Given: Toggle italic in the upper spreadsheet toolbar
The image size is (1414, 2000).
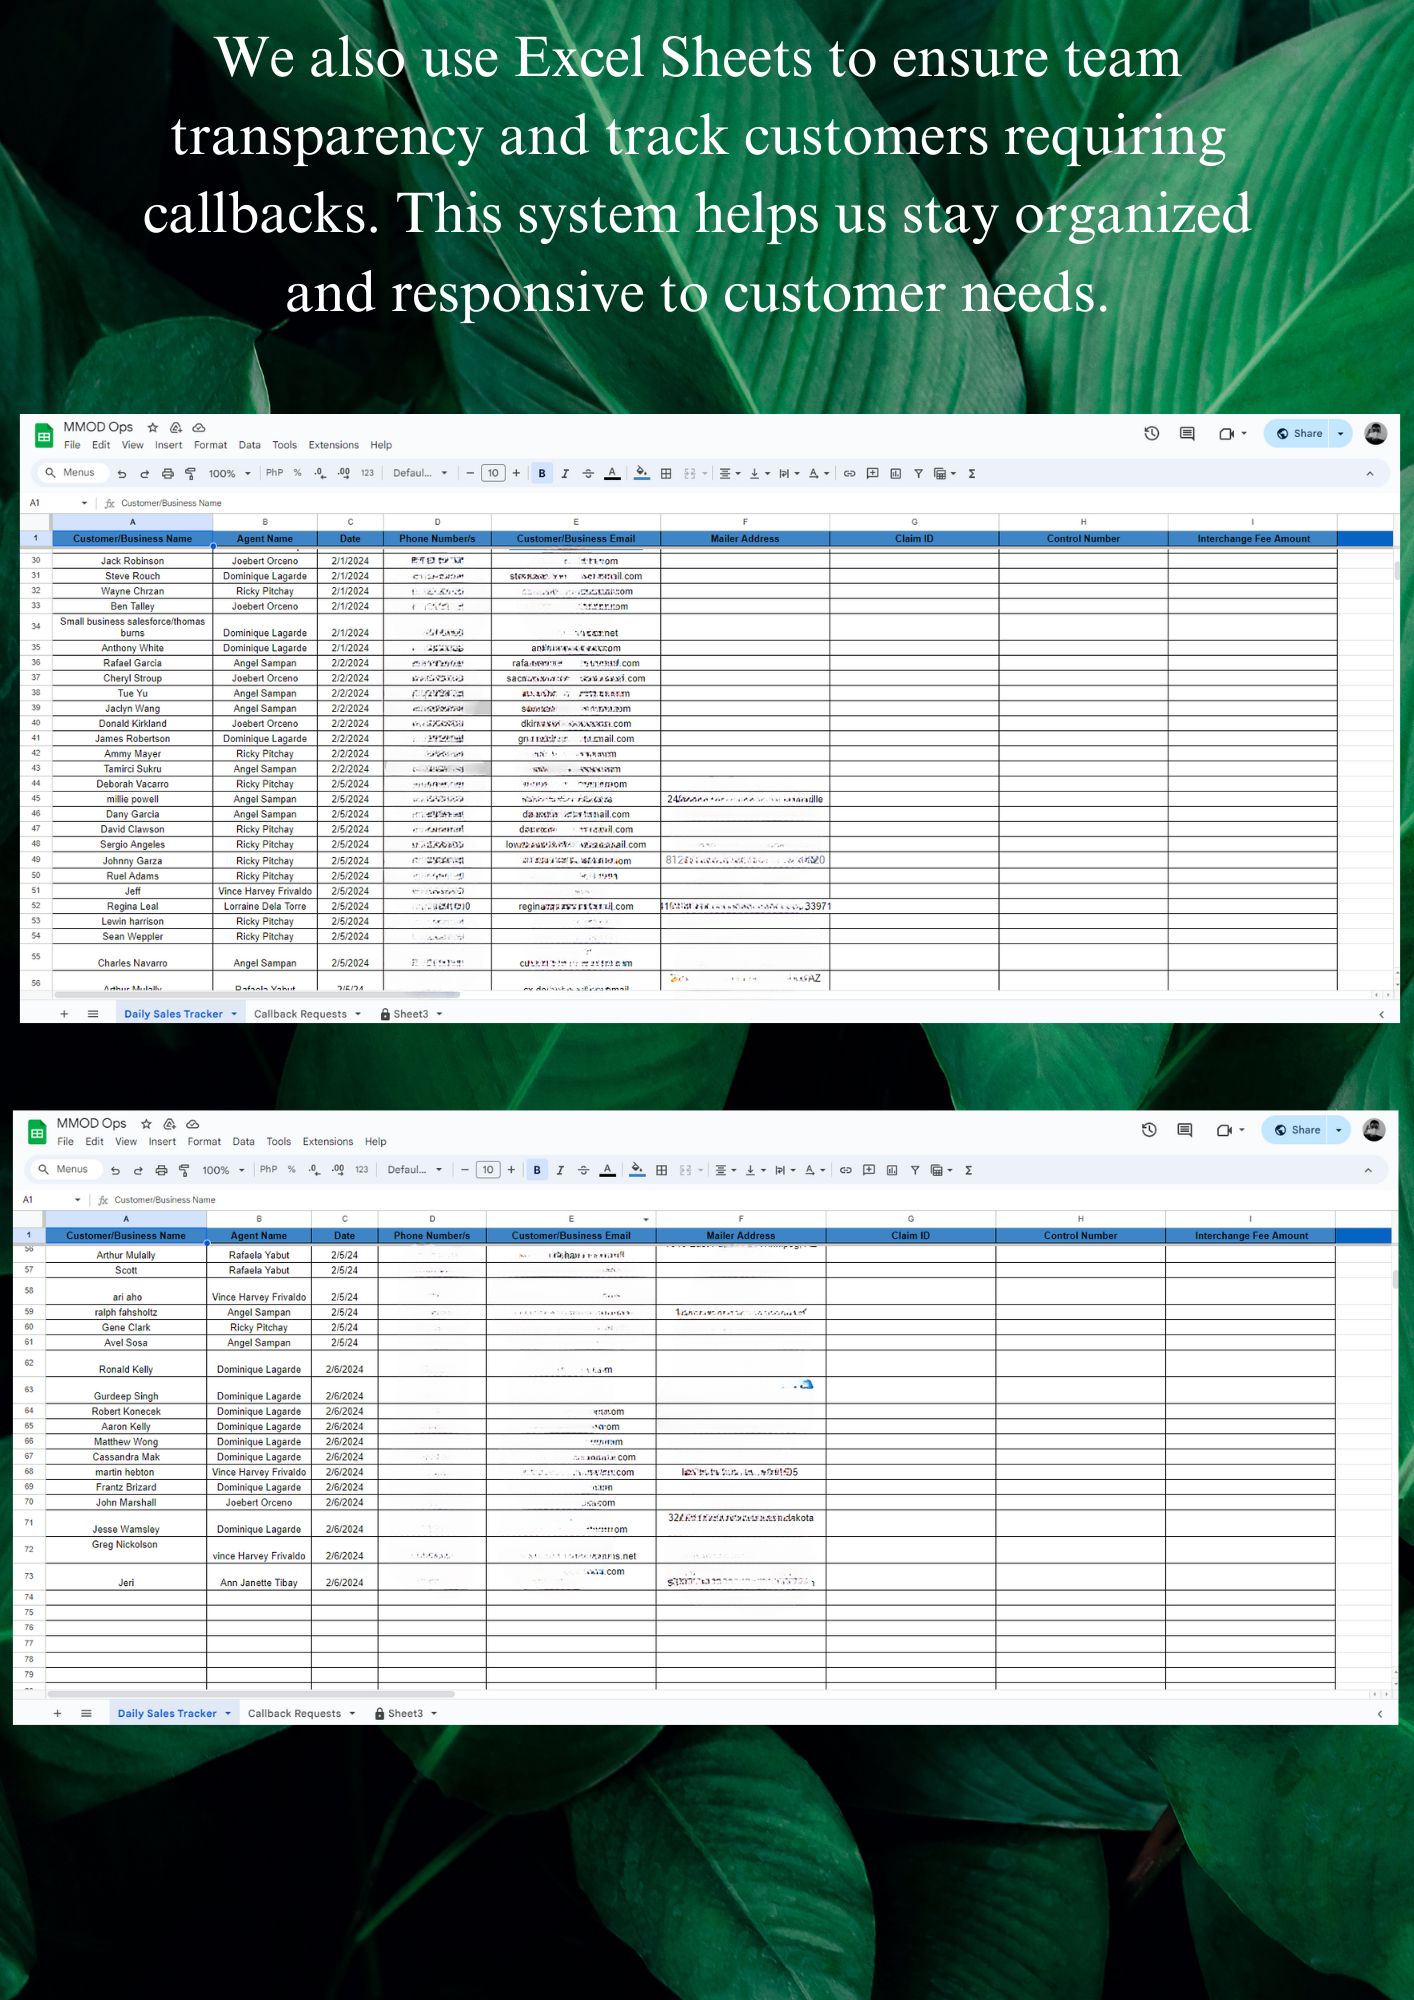Looking at the screenshot, I should tap(565, 474).
